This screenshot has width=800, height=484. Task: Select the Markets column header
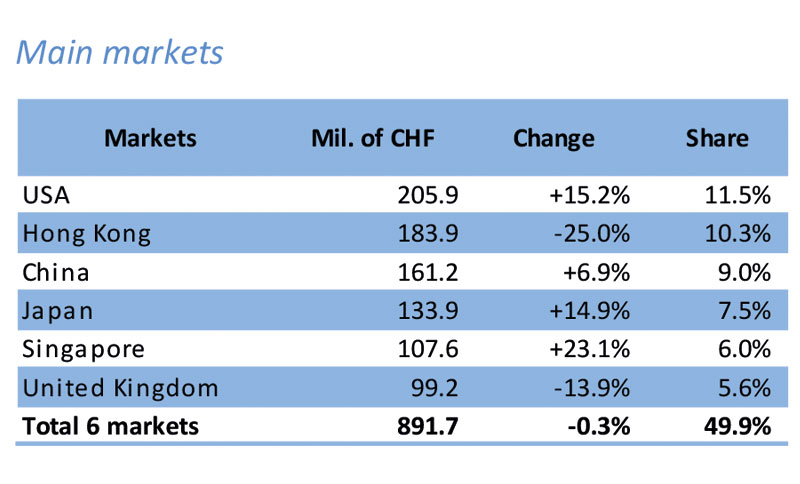pyautogui.click(x=150, y=138)
